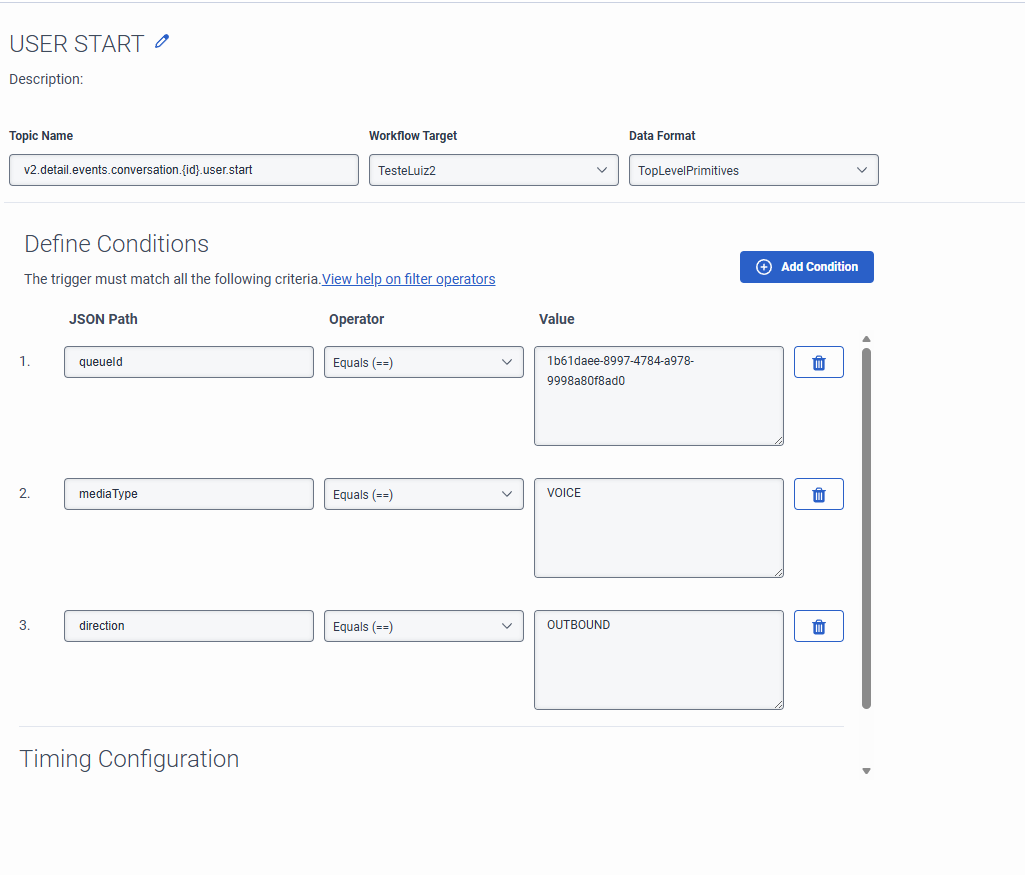Click the pencil edit icon beside USER START
This screenshot has height=875, width=1025.
(x=163, y=42)
